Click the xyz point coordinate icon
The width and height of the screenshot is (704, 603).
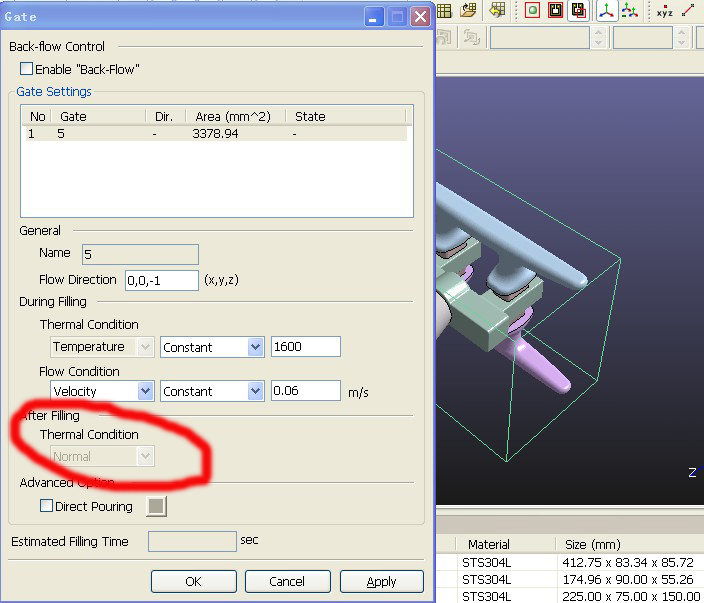click(664, 12)
